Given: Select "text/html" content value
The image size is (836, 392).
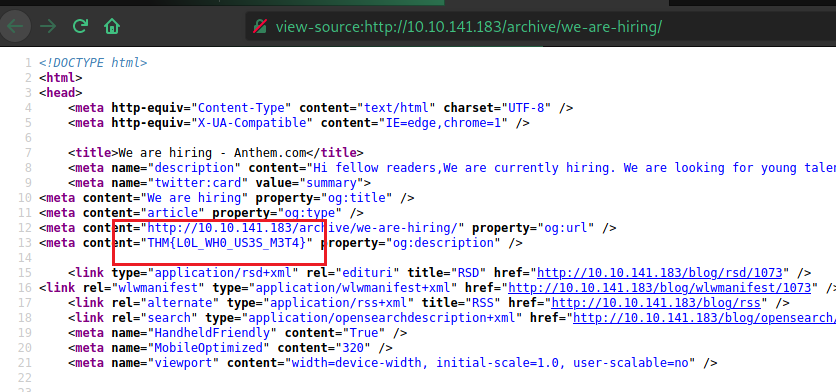Looking at the screenshot, I should point(396,108).
